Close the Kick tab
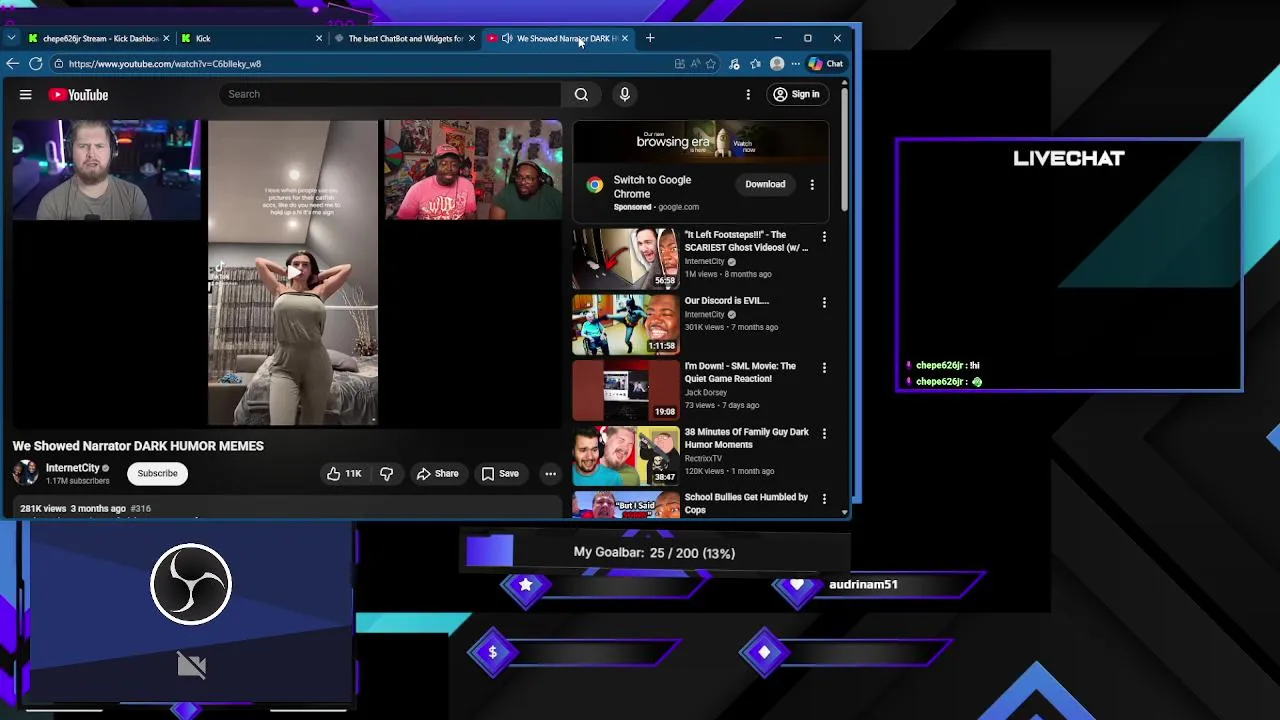 (319, 38)
